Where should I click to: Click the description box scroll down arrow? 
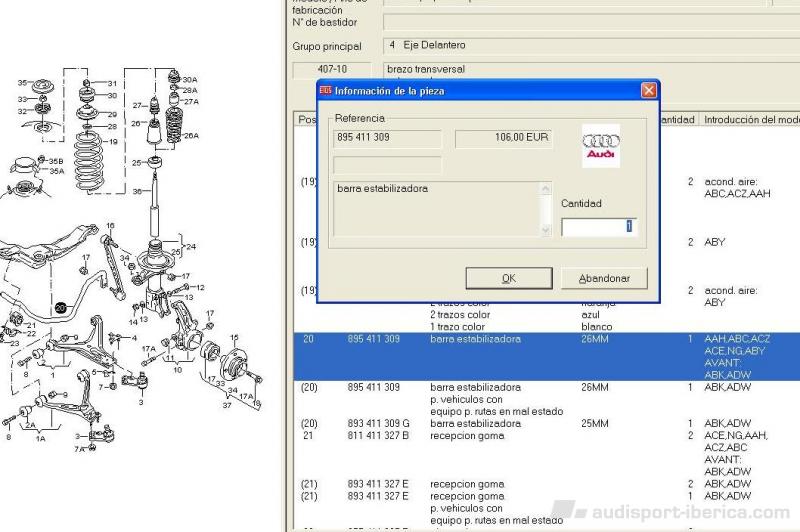(x=545, y=230)
